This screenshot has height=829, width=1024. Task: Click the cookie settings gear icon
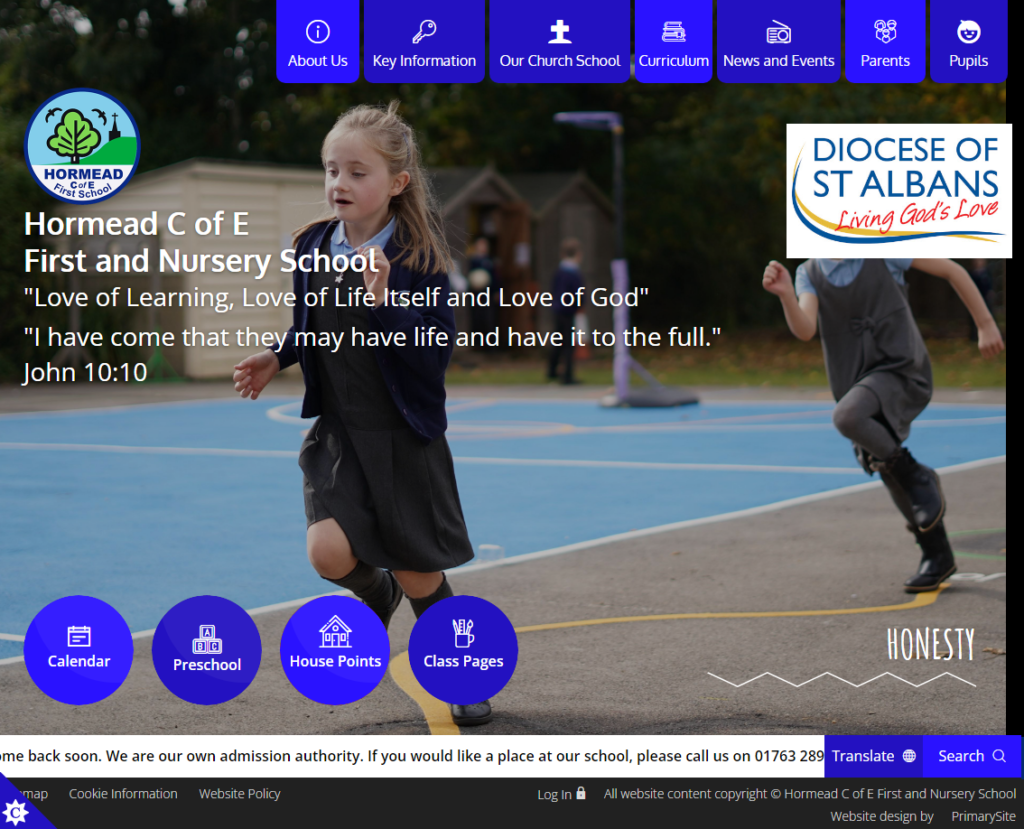pyautogui.click(x=16, y=812)
